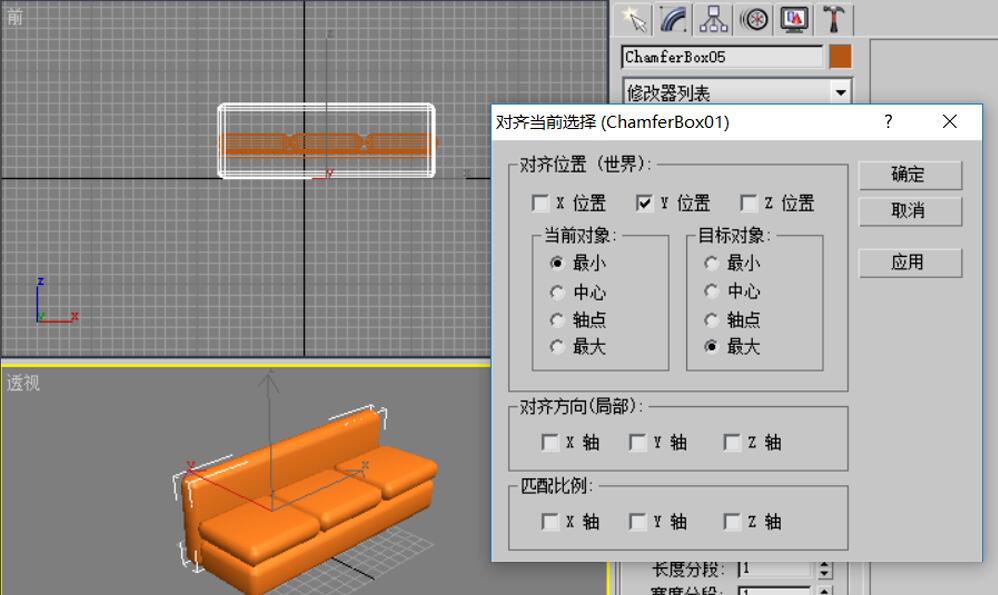
Task: Click inside the ChamferBox05 name field
Action: click(x=720, y=56)
